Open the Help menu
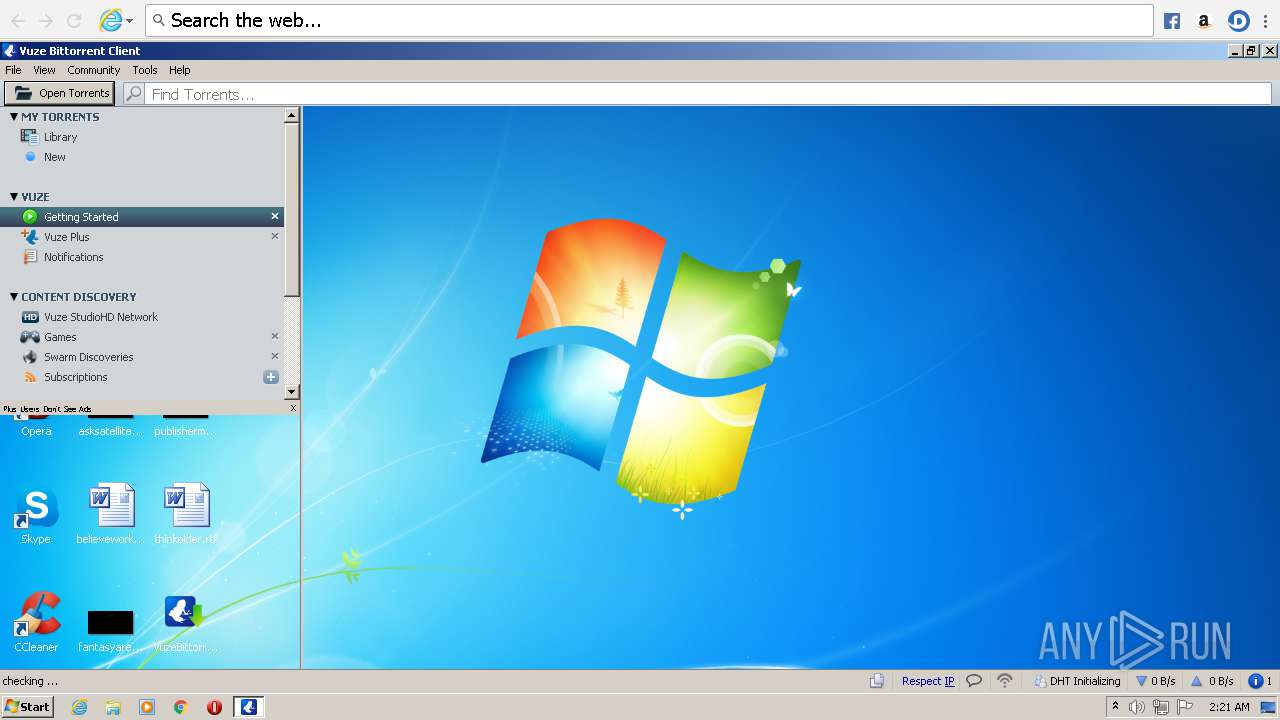 pyautogui.click(x=179, y=70)
